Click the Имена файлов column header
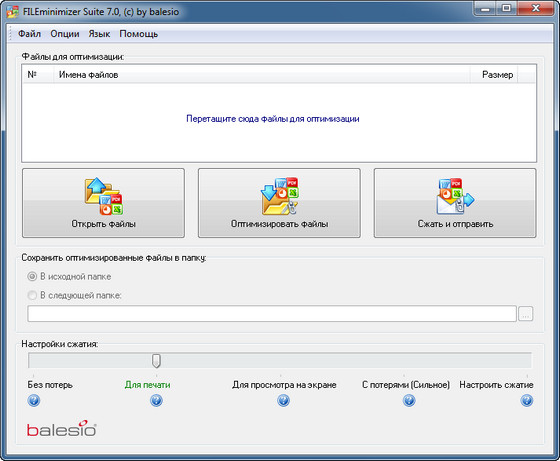The height and width of the screenshot is (461, 560). click(261, 75)
